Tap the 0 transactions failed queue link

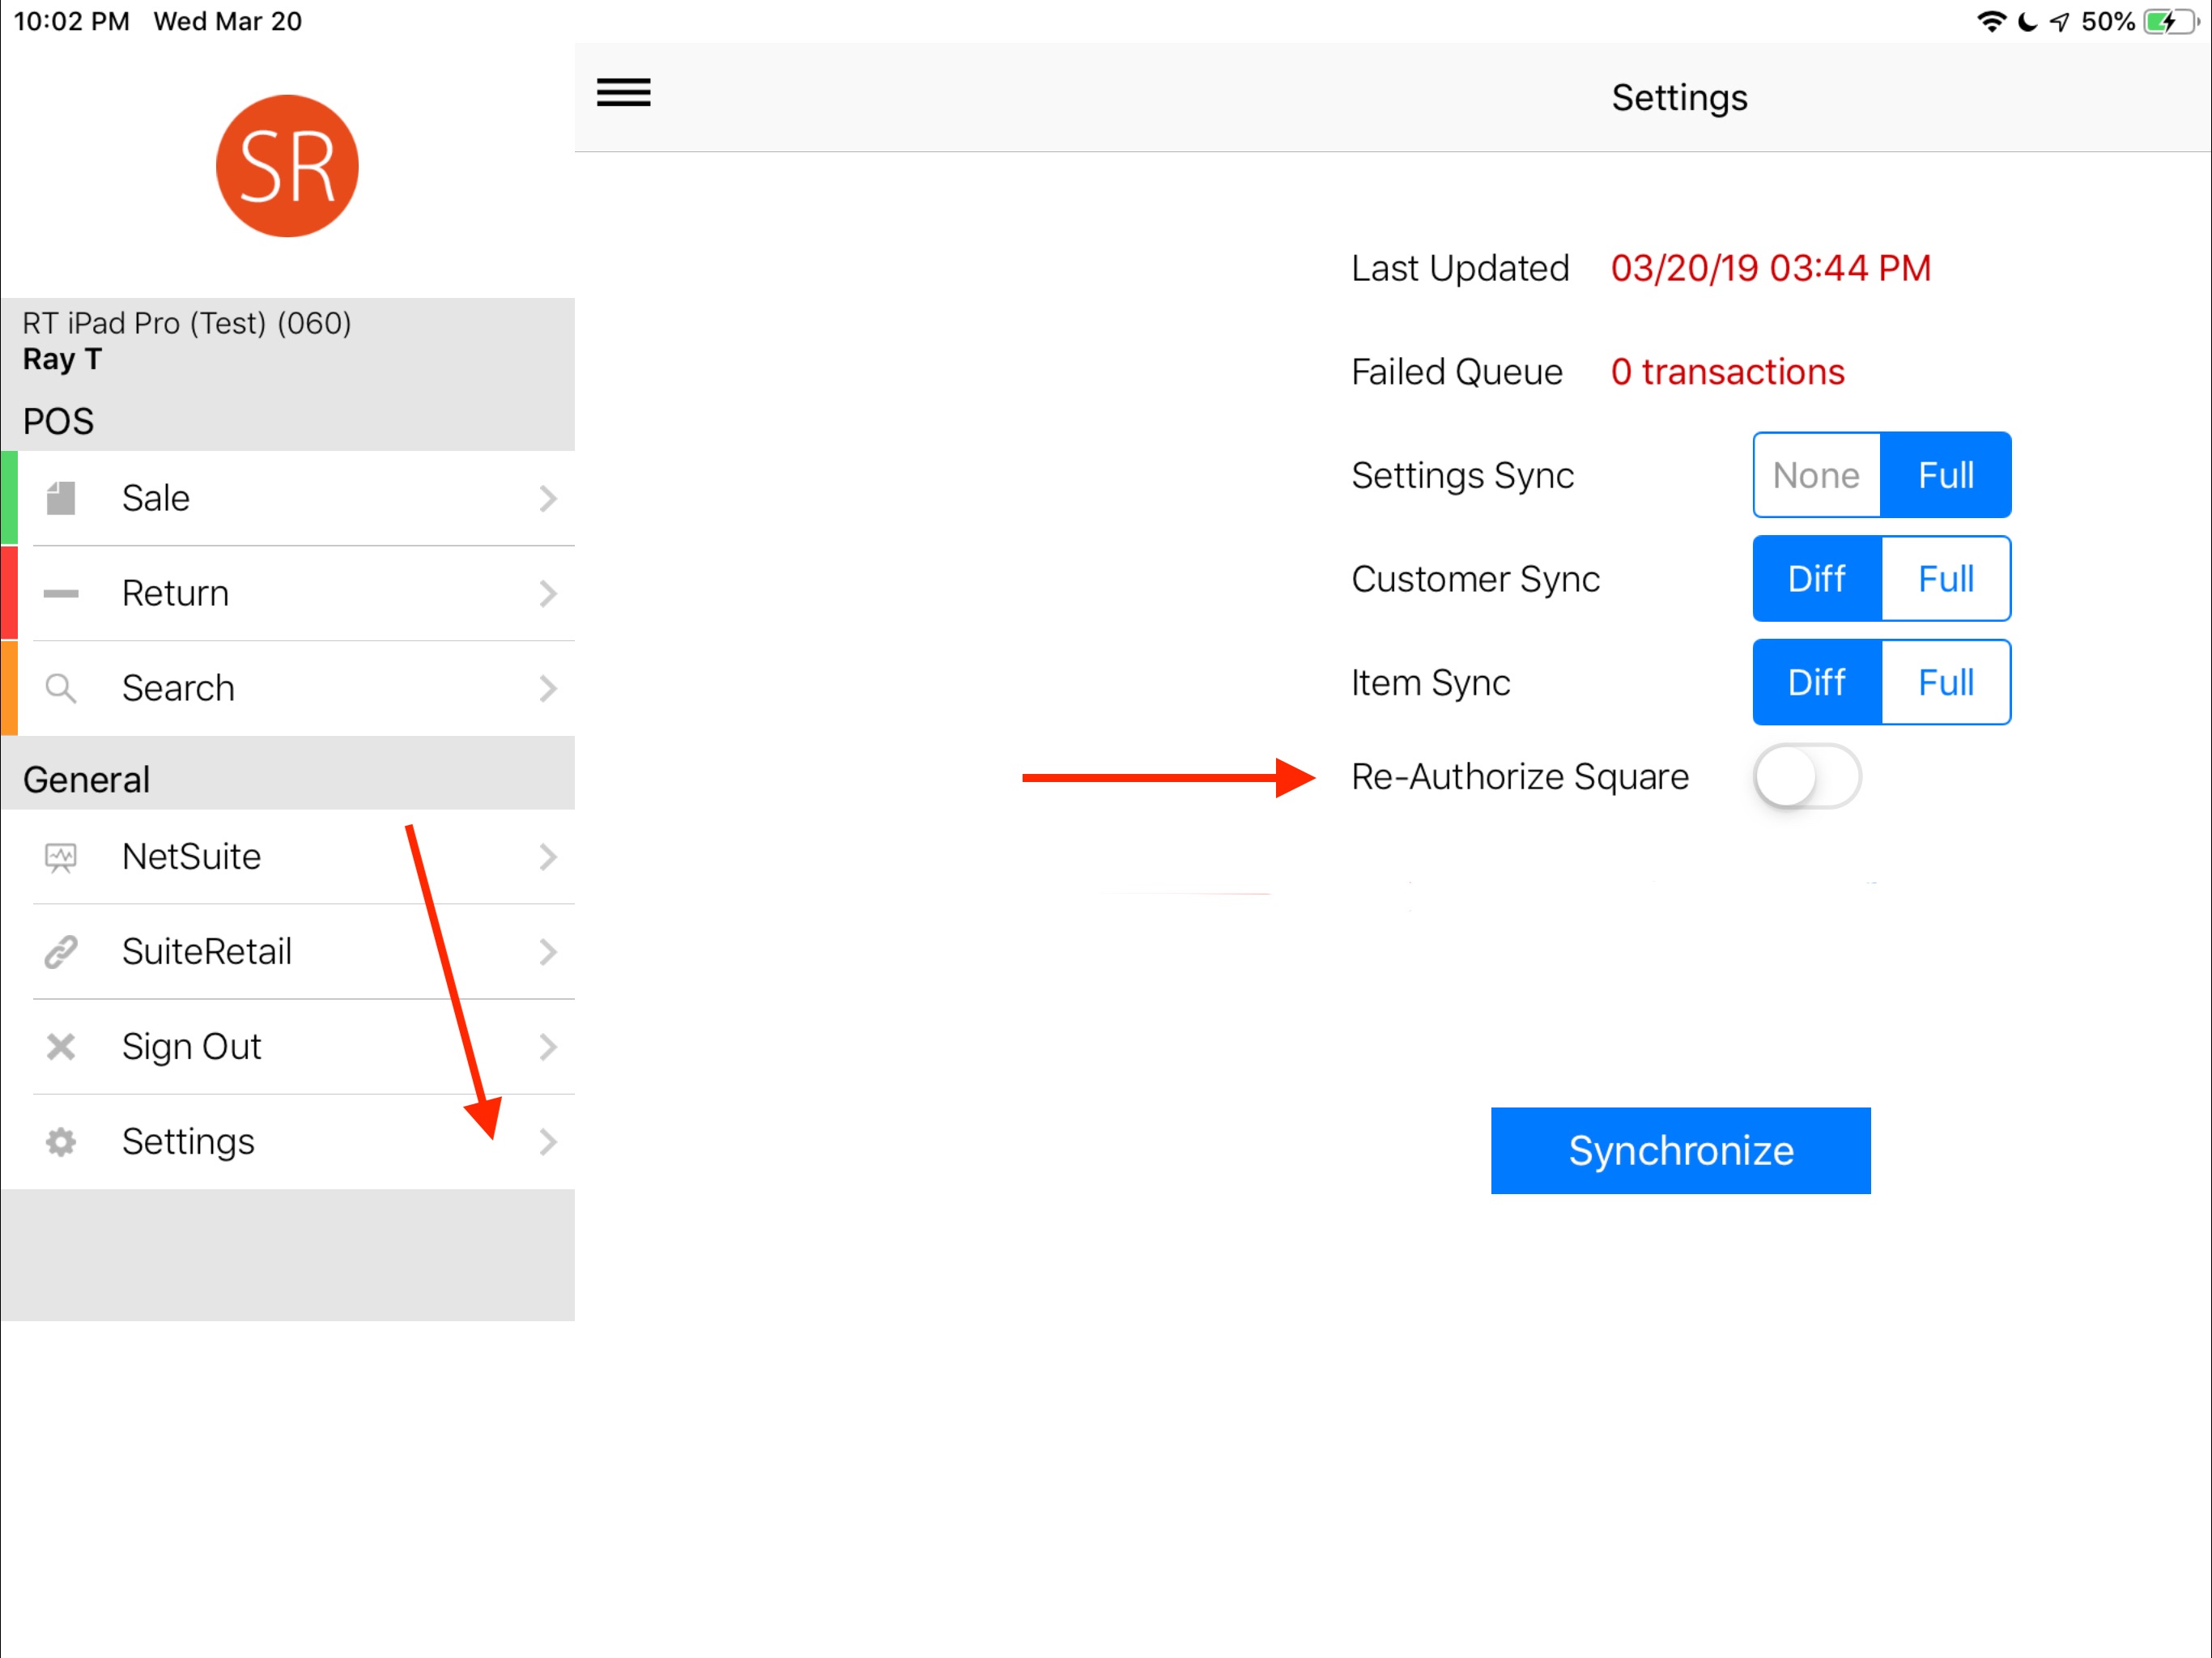coord(1727,372)
